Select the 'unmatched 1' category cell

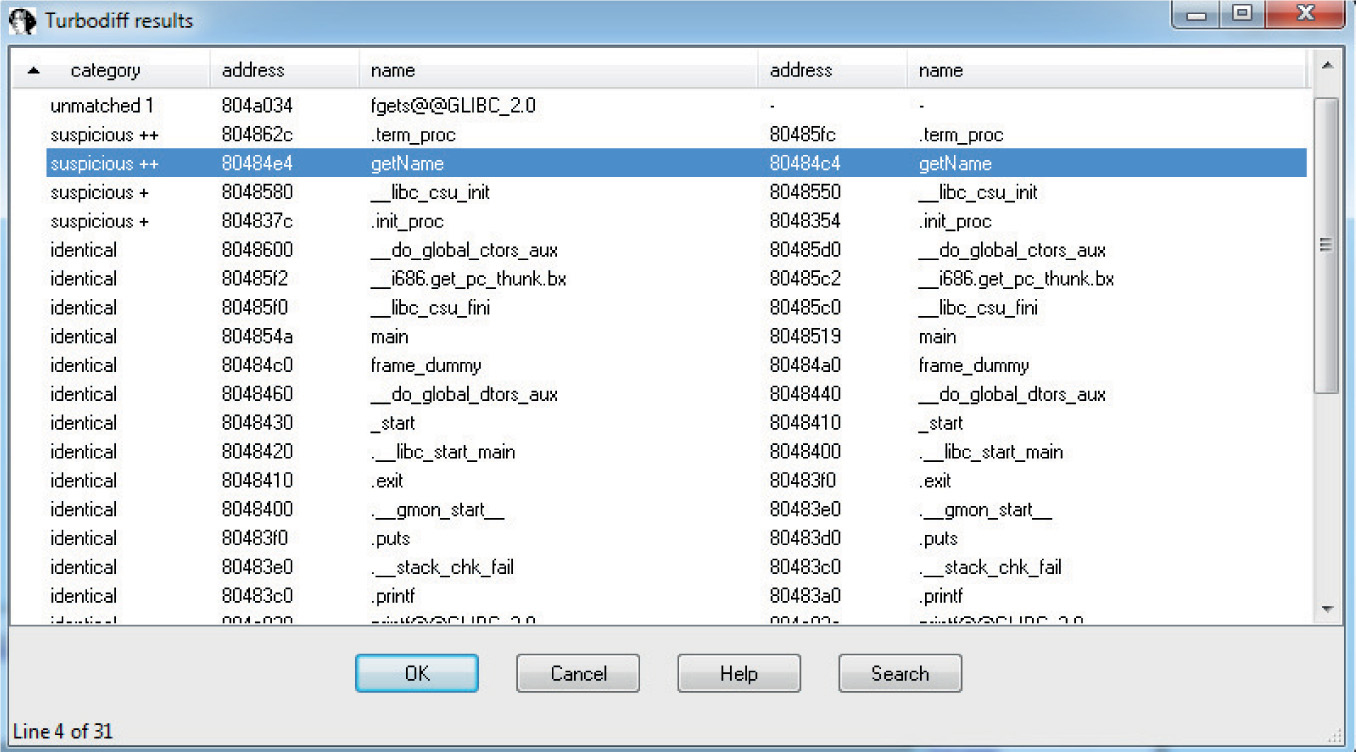tap(102, 105)
